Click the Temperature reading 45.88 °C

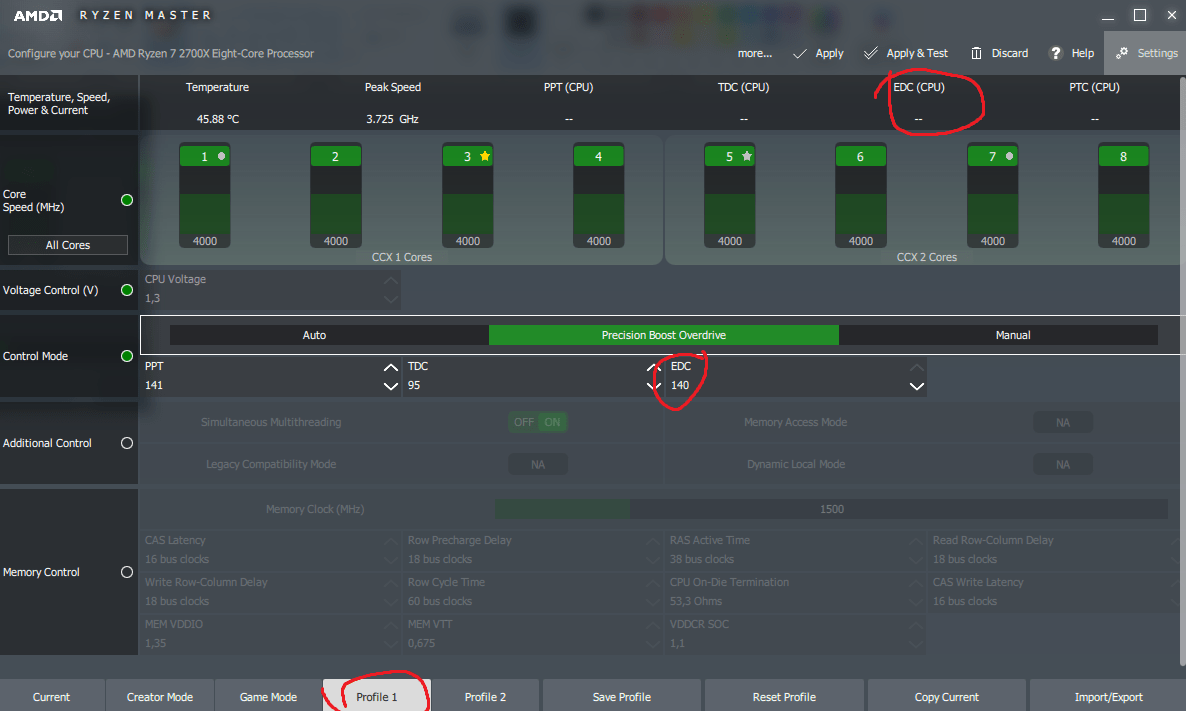(218, 119)
